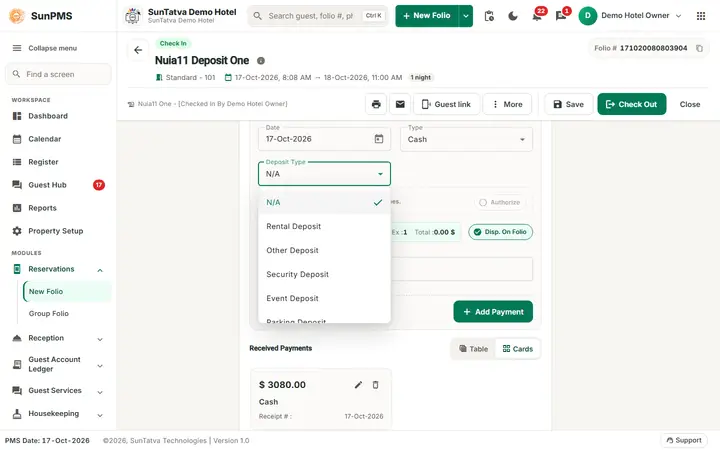Expand the Housekeeping section chevron
This screenshot has height=450, width=720.
[x=100, y=415]
